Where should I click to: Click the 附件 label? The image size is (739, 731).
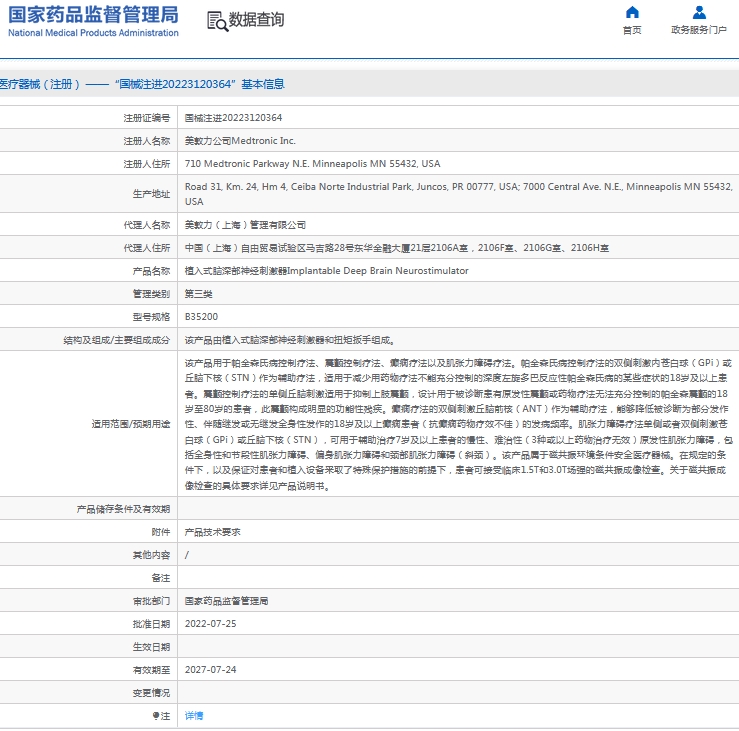pos(161,532)
